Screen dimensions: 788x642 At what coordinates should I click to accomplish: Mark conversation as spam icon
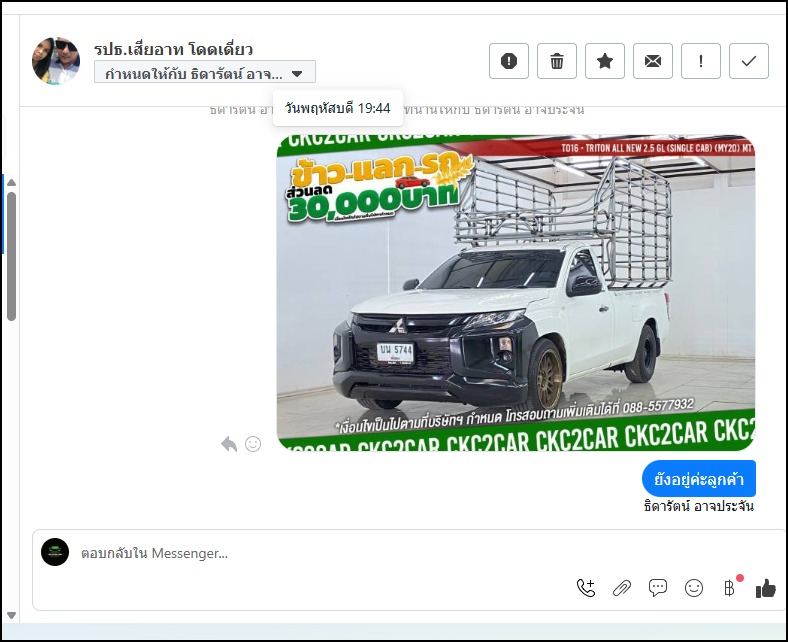coord(509,61)
